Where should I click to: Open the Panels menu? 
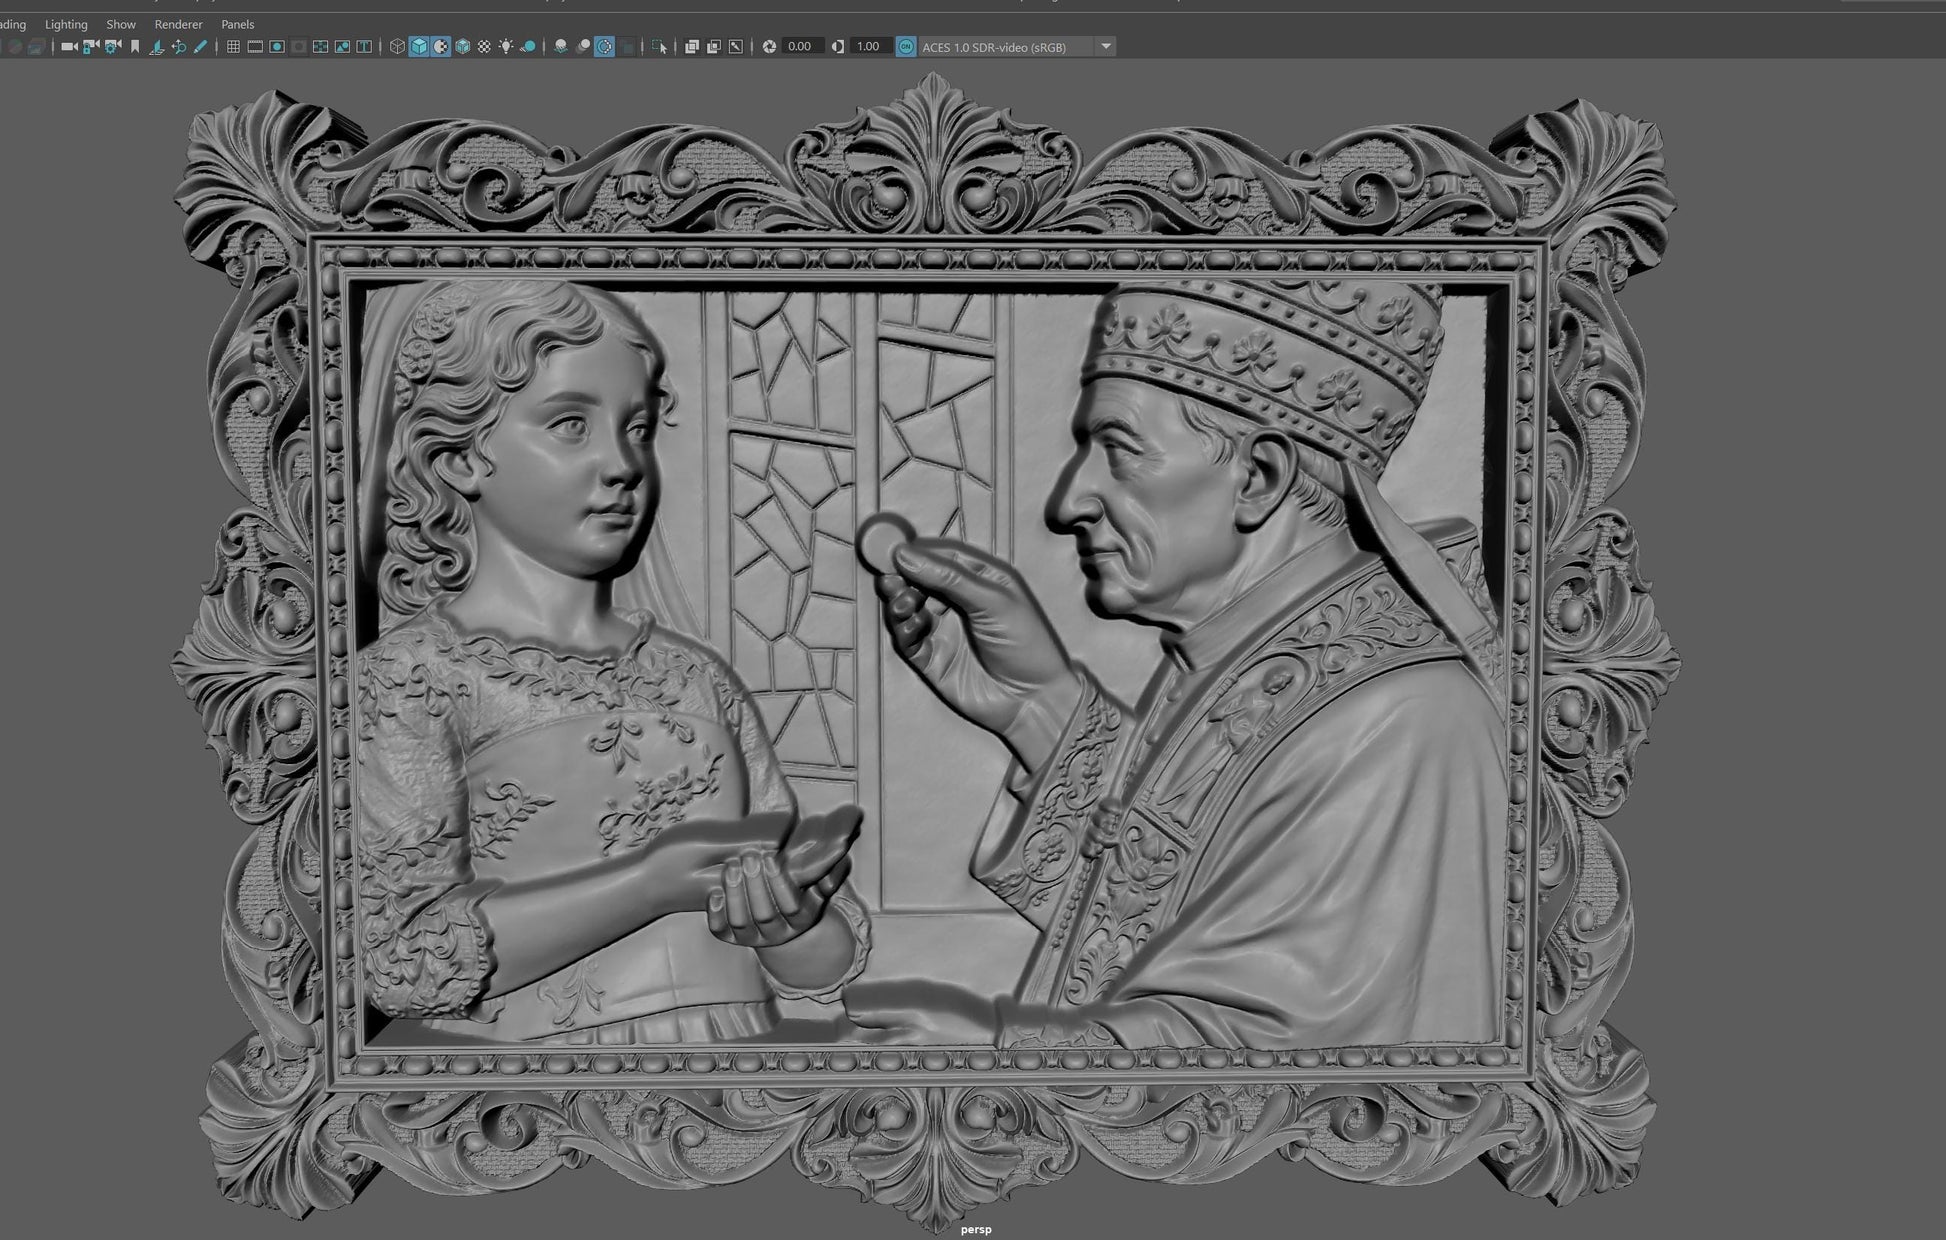[x=237, y=24]
